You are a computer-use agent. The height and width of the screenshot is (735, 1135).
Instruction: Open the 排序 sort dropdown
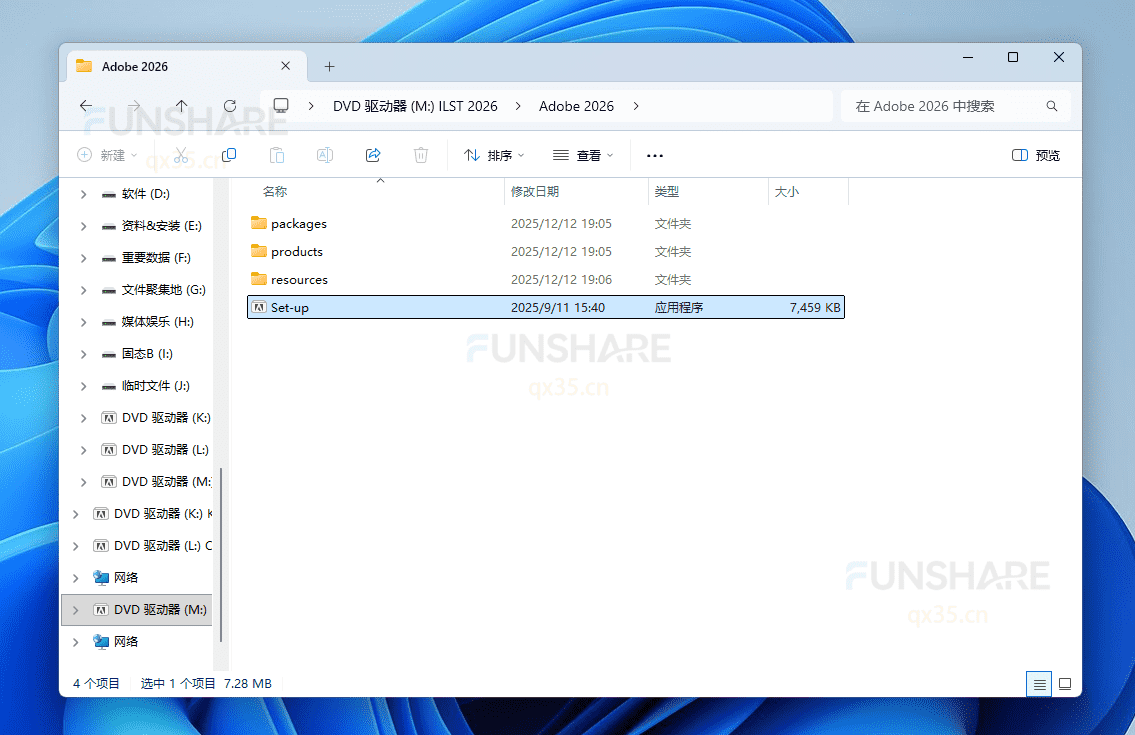coord(494,155)
